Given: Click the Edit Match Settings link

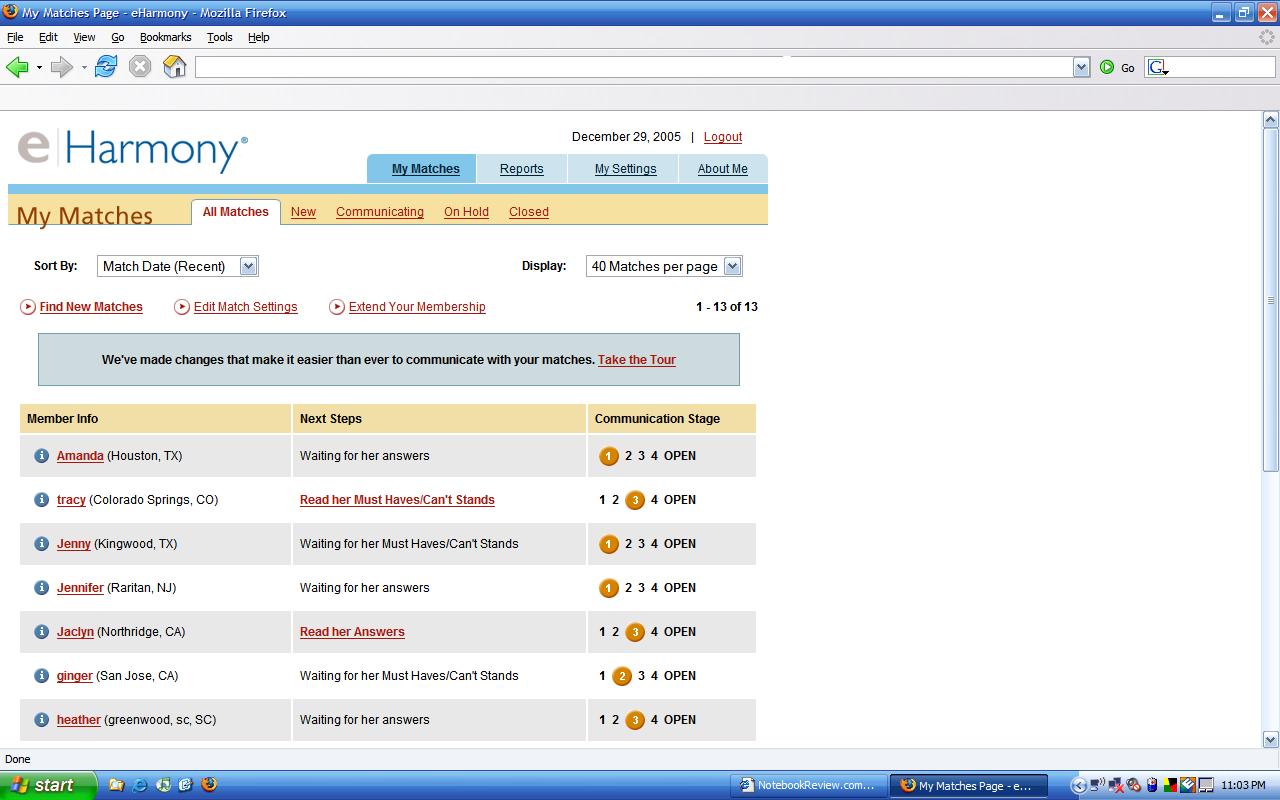Looking at the screenshot, I should pyautogui.click(x=245, y=307).
